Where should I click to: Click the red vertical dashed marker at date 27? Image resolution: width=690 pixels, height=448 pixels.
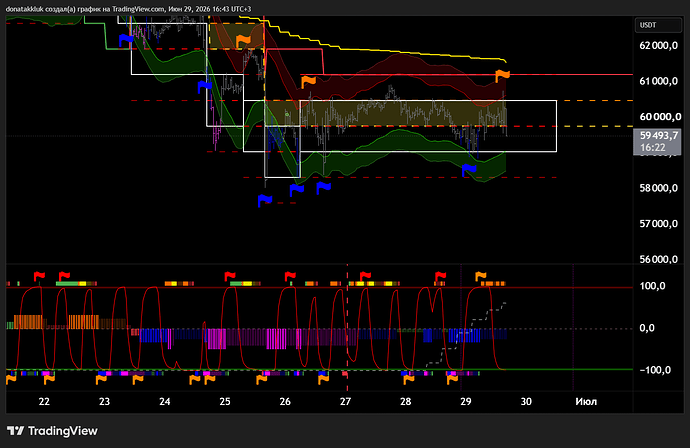(x=347, y=328)
